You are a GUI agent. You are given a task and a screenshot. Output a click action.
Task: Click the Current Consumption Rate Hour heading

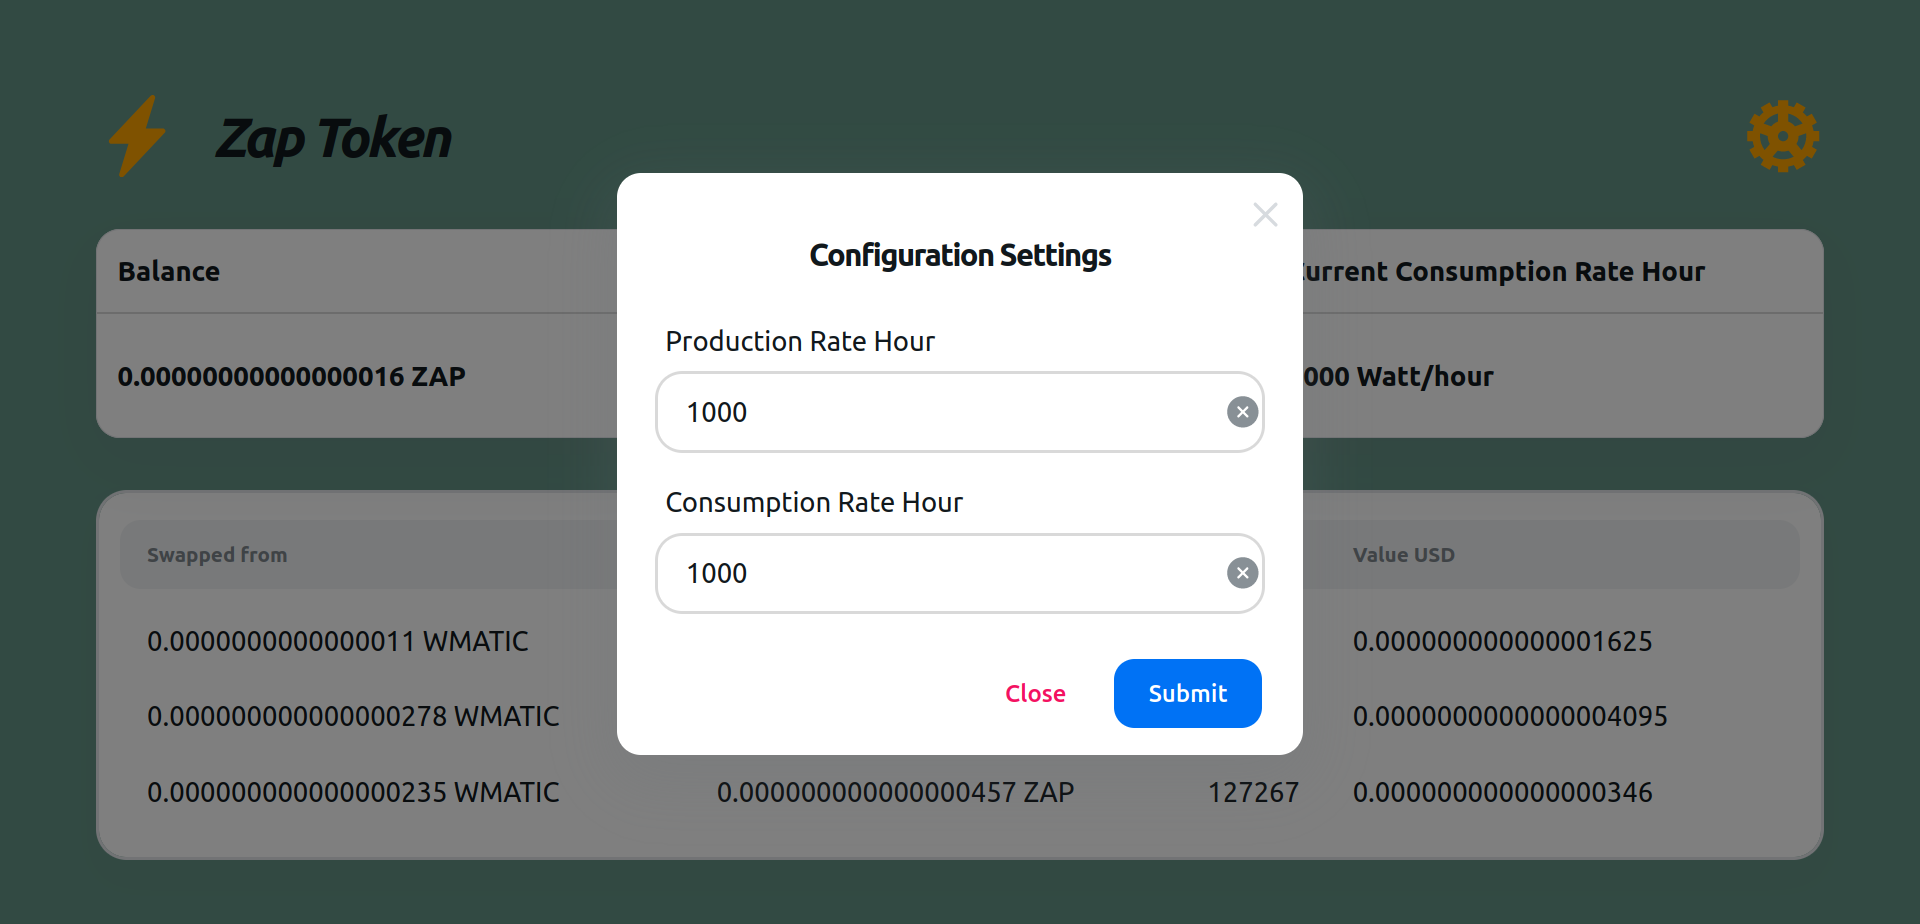point(1503,272)
